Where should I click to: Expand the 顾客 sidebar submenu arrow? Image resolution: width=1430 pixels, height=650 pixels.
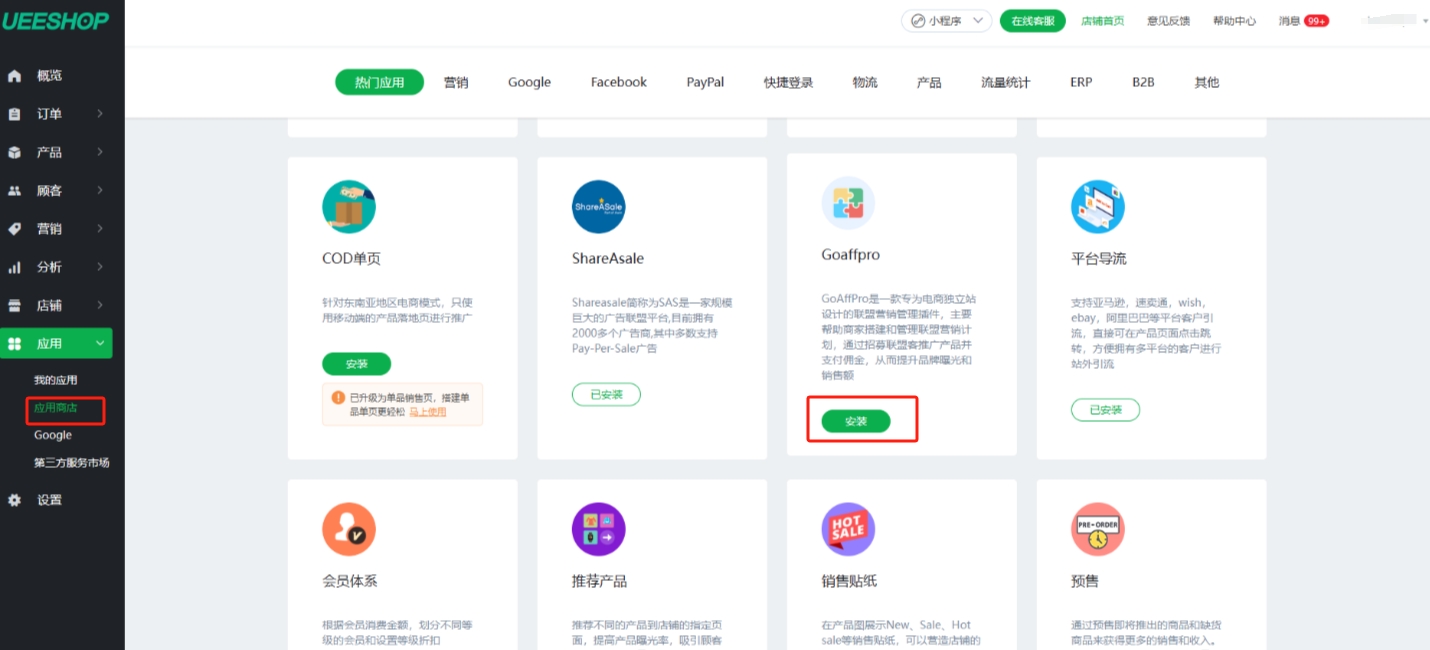click(x=100, y=191)
